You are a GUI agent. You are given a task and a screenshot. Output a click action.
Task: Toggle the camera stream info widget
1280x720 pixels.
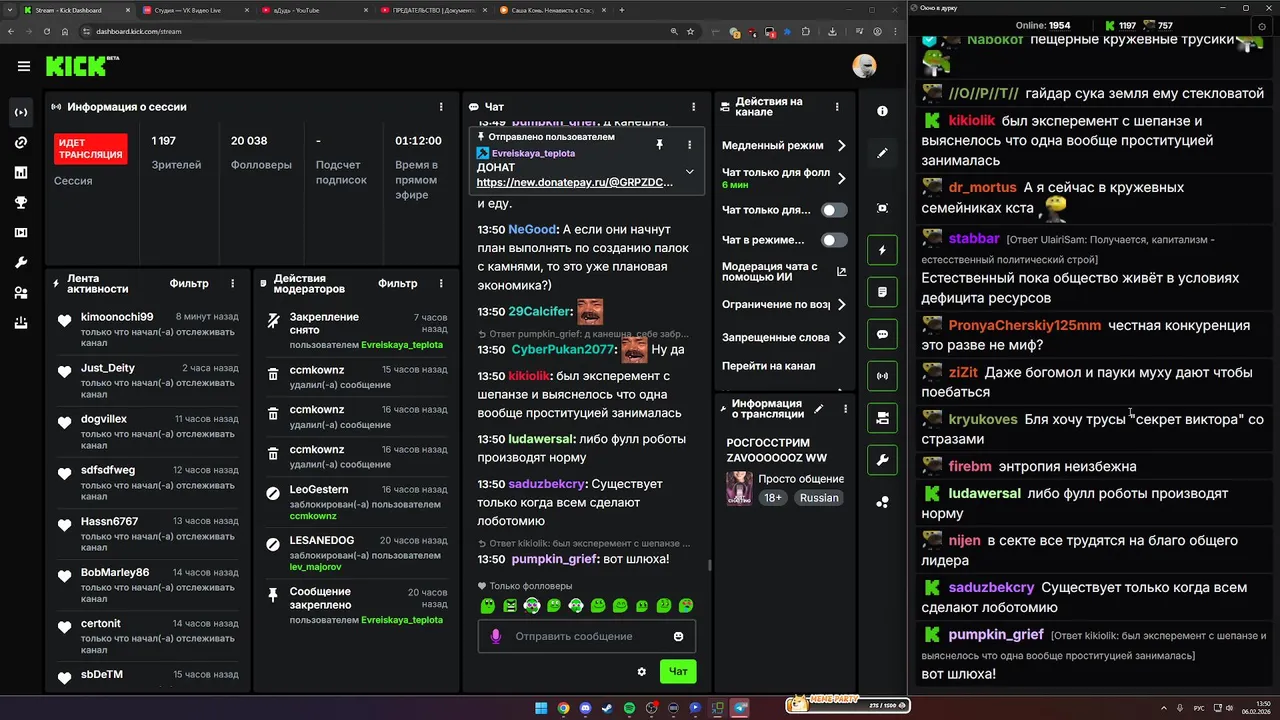(882, 419)
